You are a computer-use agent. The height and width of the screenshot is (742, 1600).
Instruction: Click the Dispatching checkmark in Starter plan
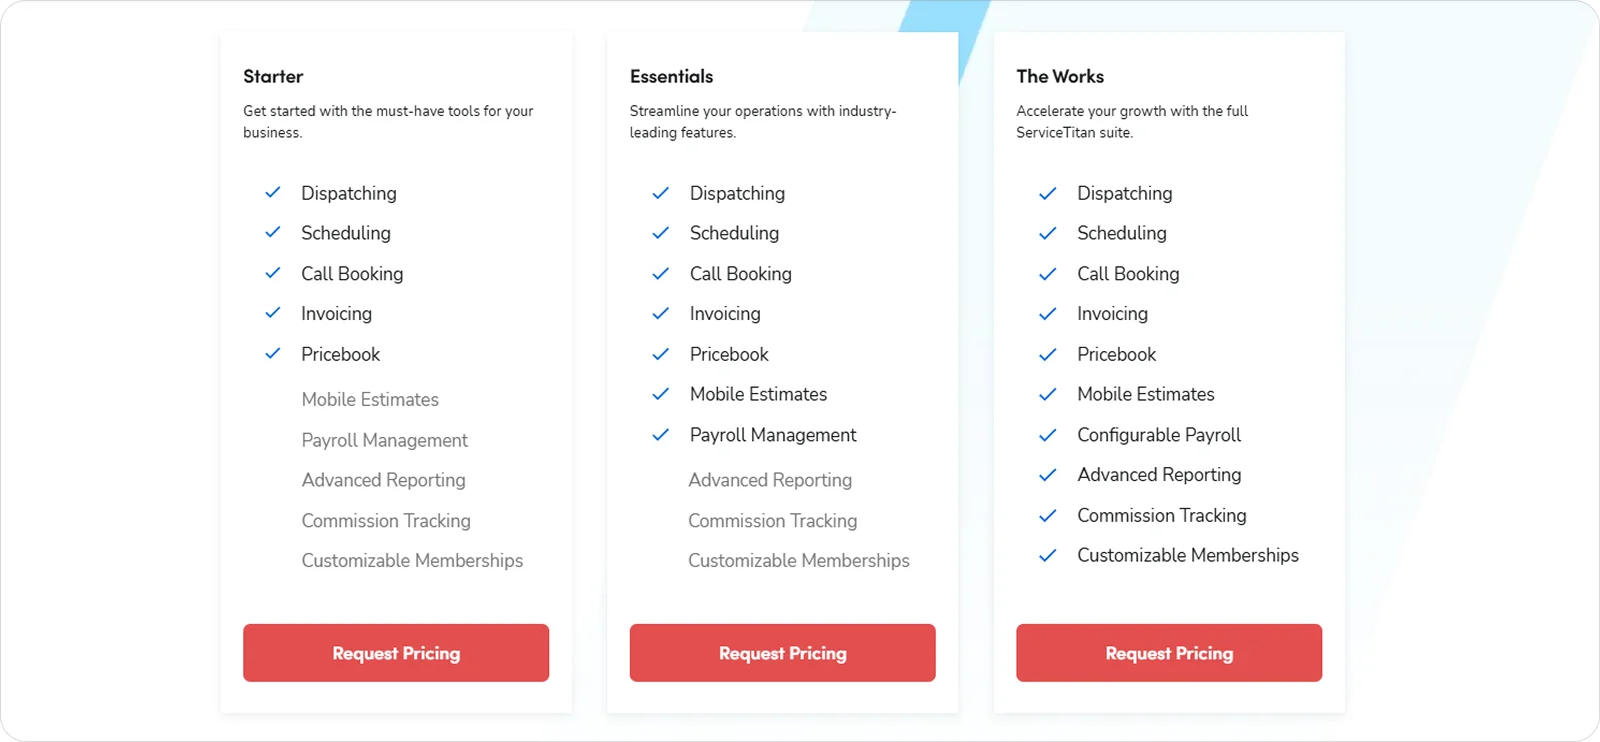click(272, 193)
